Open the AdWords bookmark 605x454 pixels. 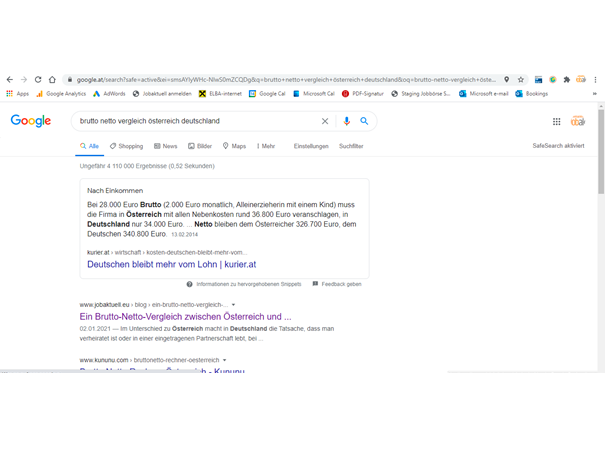[x=109, y=94]
